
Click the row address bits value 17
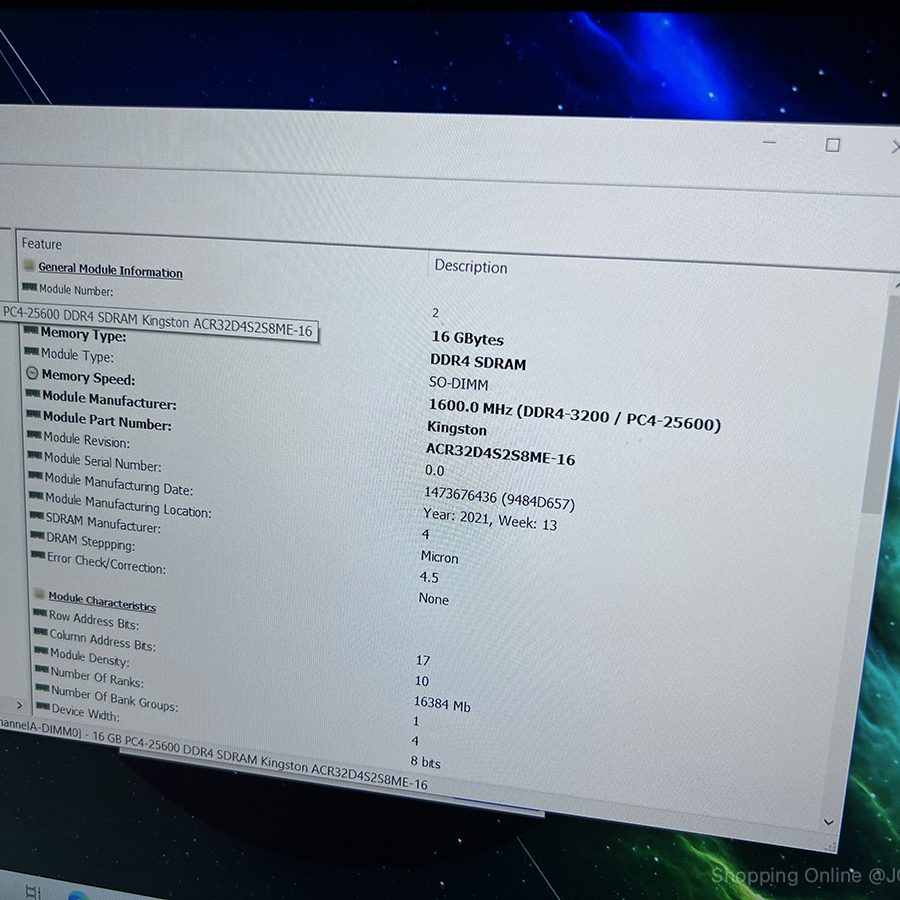423,660
